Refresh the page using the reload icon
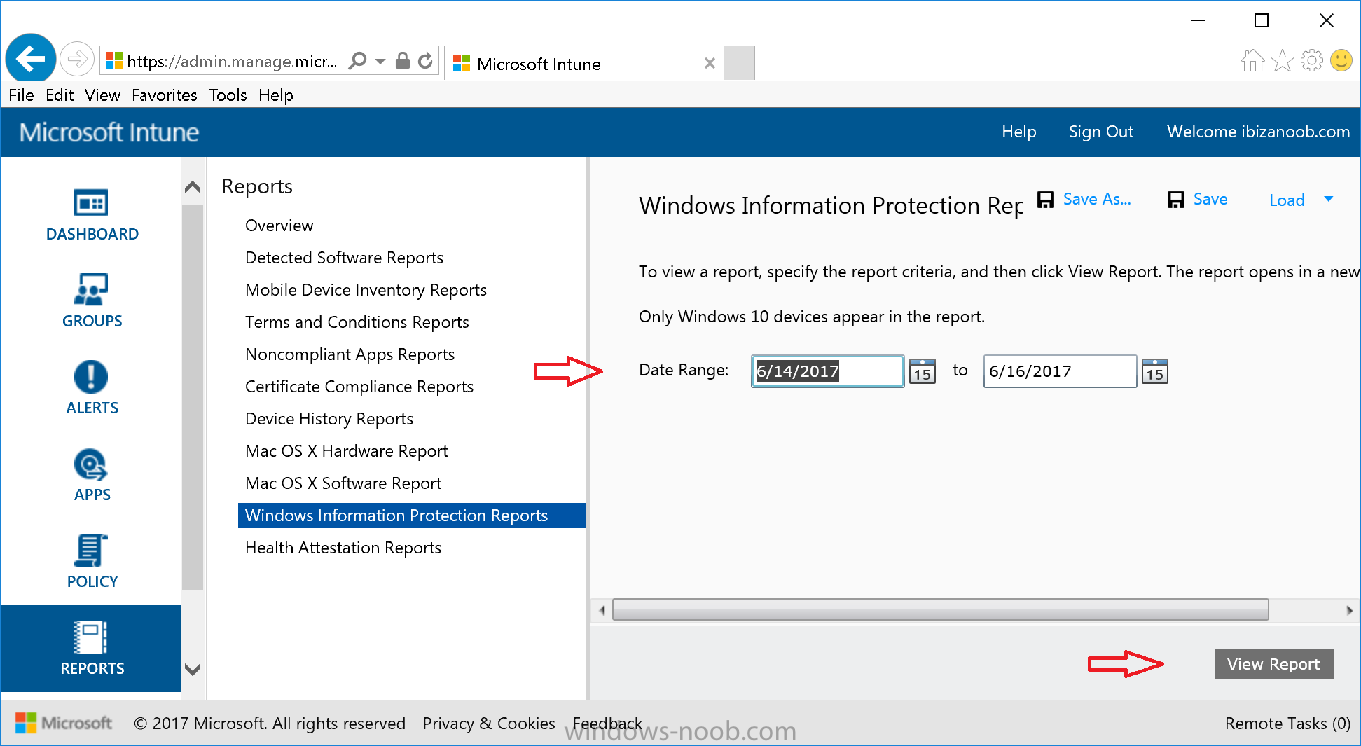The image size is (1361, 746). click(x=426, y=61)
